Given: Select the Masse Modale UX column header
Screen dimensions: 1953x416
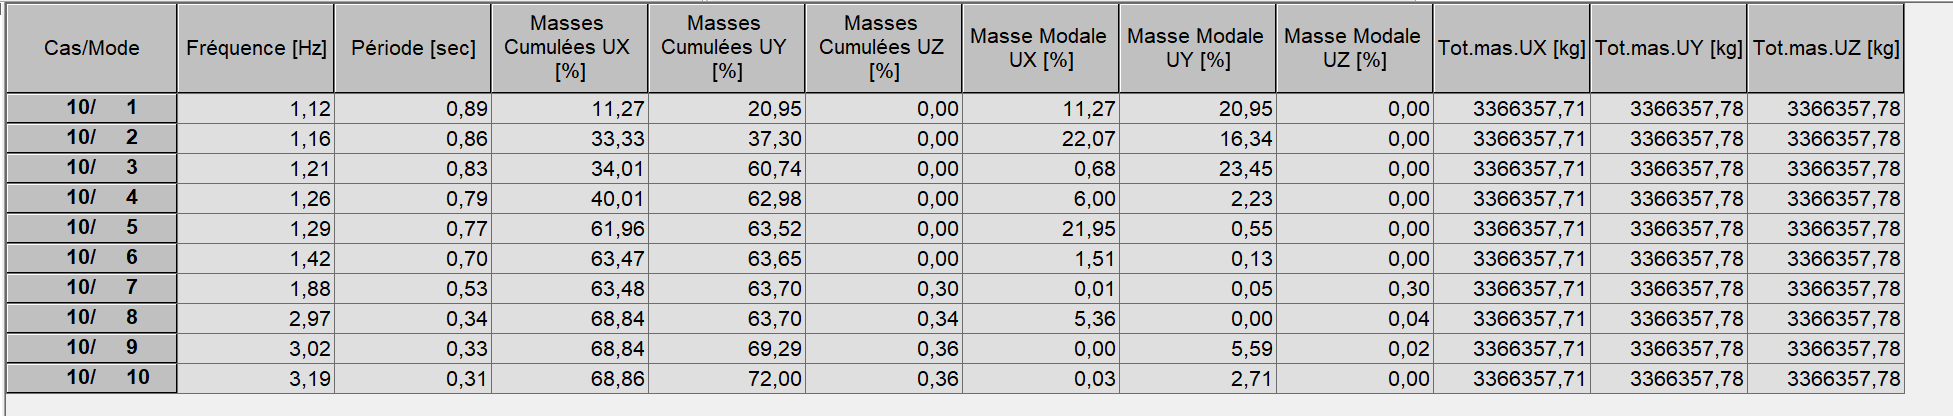Looking at the screenshot, I should point(1041,48).
